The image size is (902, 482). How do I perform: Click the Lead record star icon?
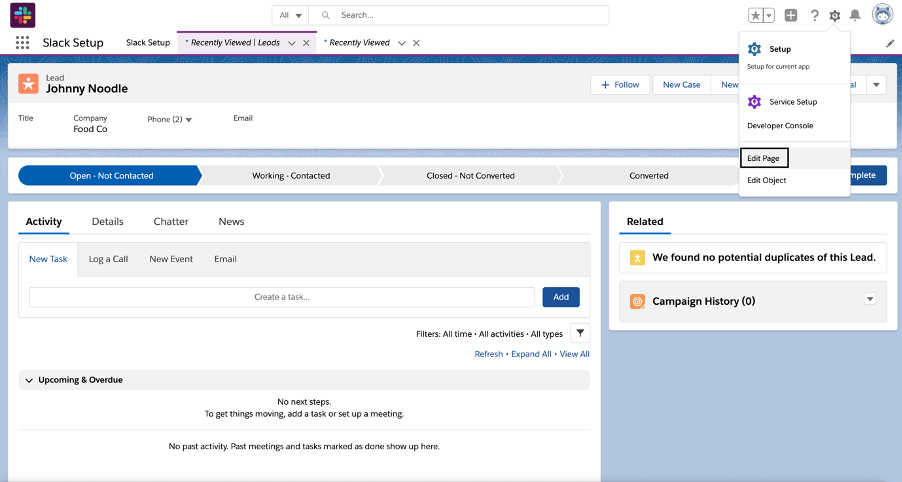28,84
